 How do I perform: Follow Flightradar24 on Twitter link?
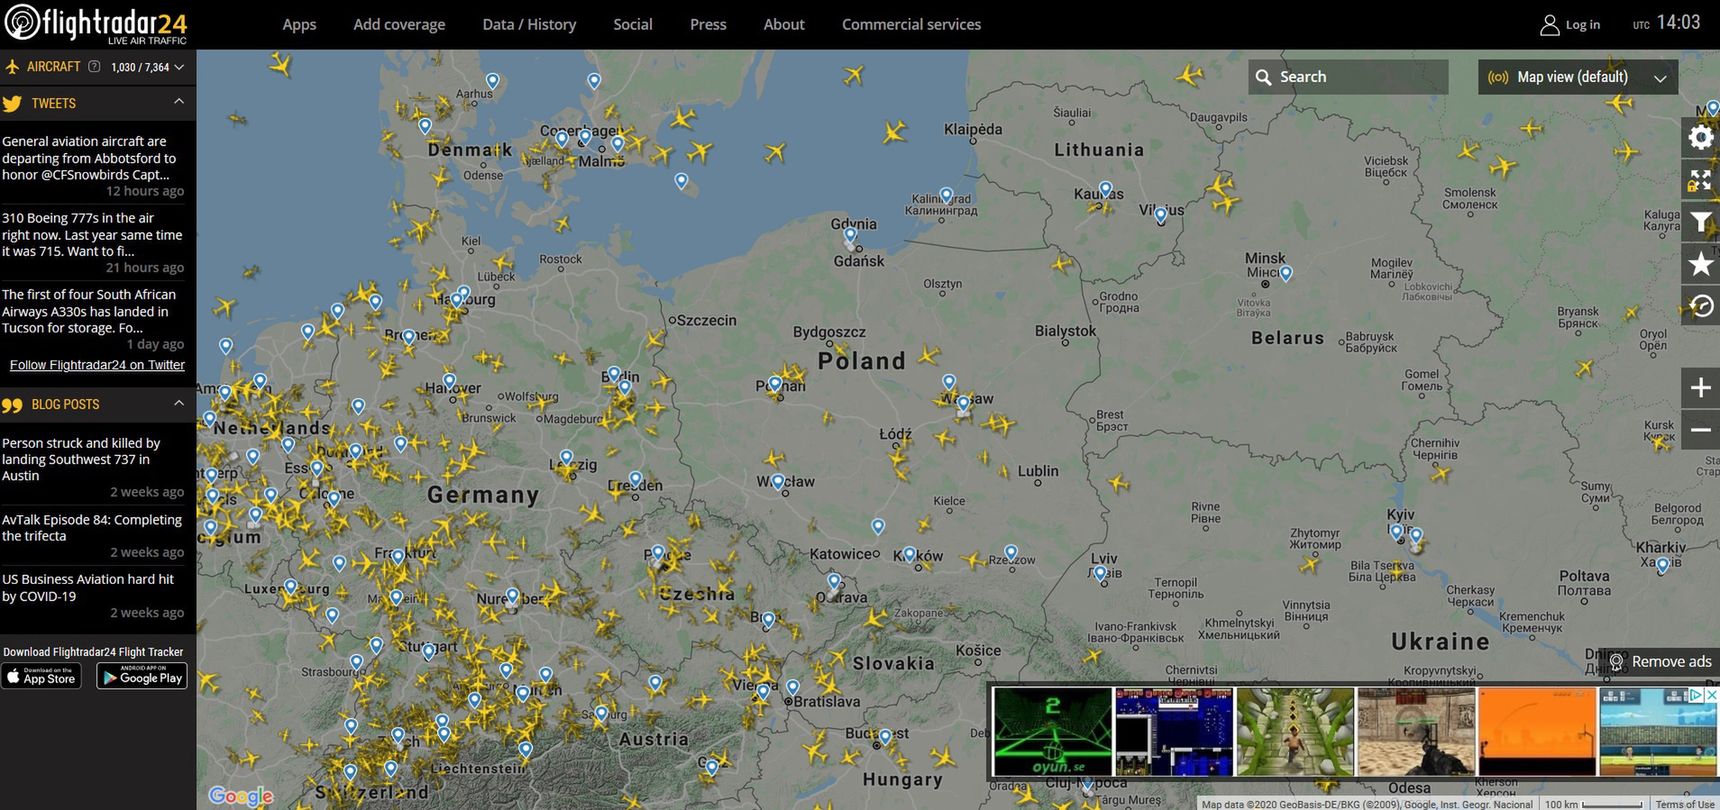point(97,365)
